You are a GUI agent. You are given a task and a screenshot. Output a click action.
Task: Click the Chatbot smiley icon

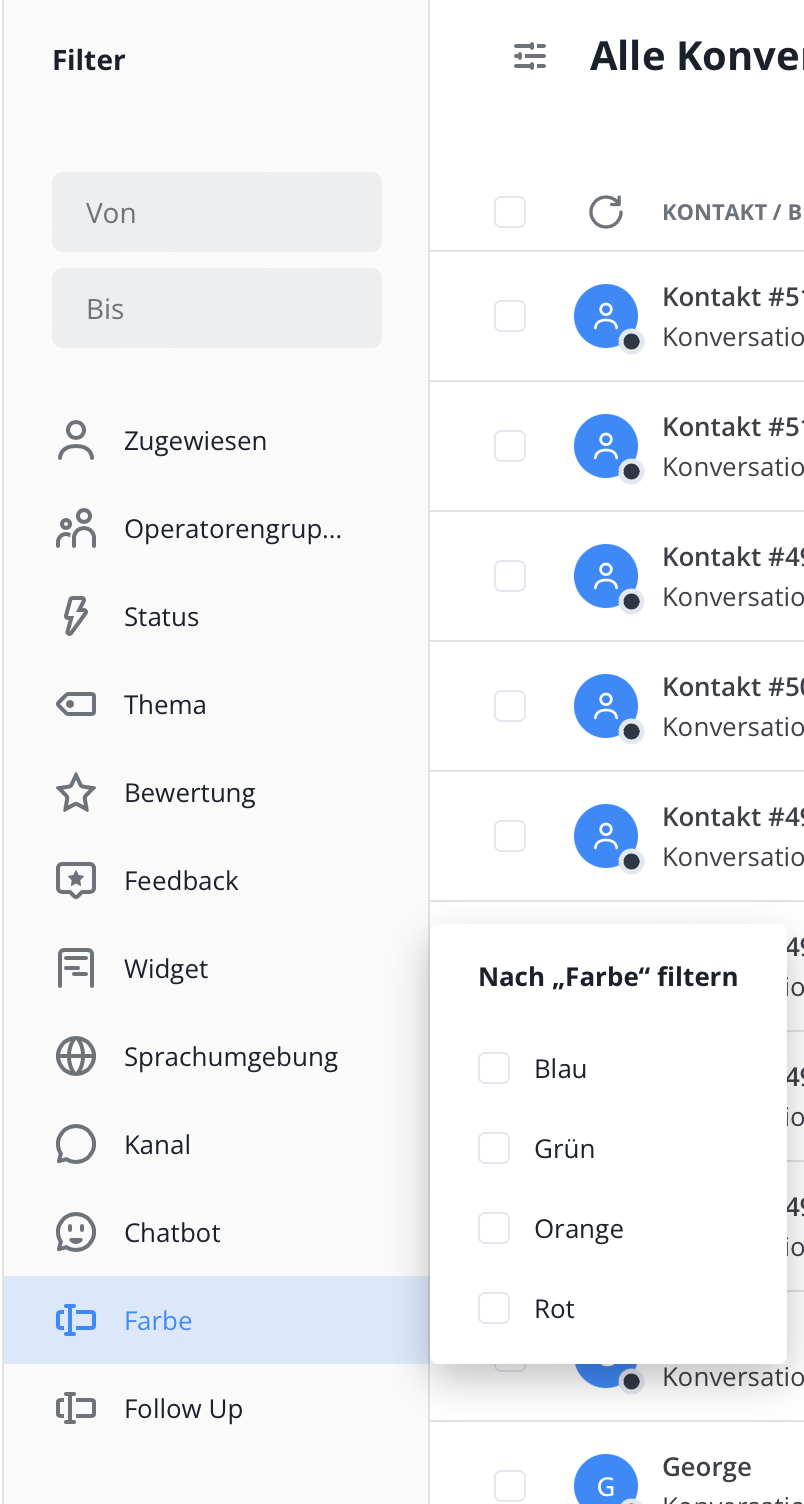point(76,1233)
